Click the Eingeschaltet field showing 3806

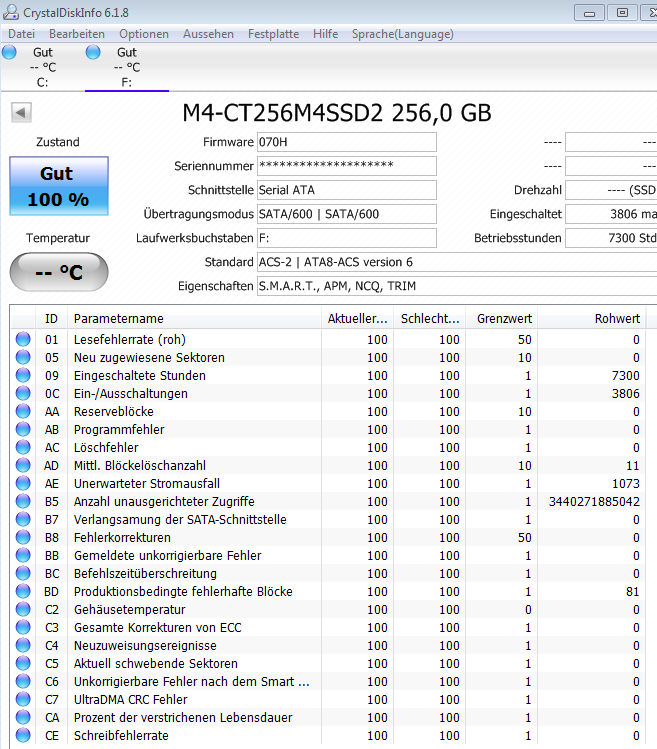(611, 214)
